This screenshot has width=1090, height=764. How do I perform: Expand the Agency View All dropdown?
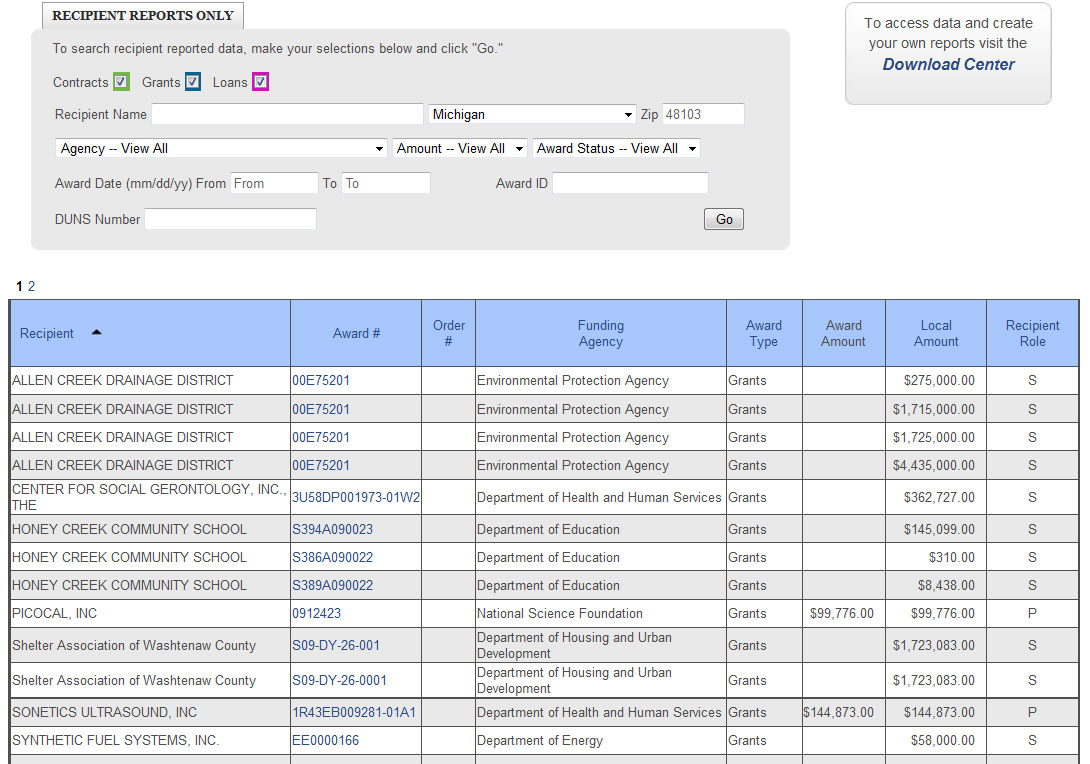point(221,149)
